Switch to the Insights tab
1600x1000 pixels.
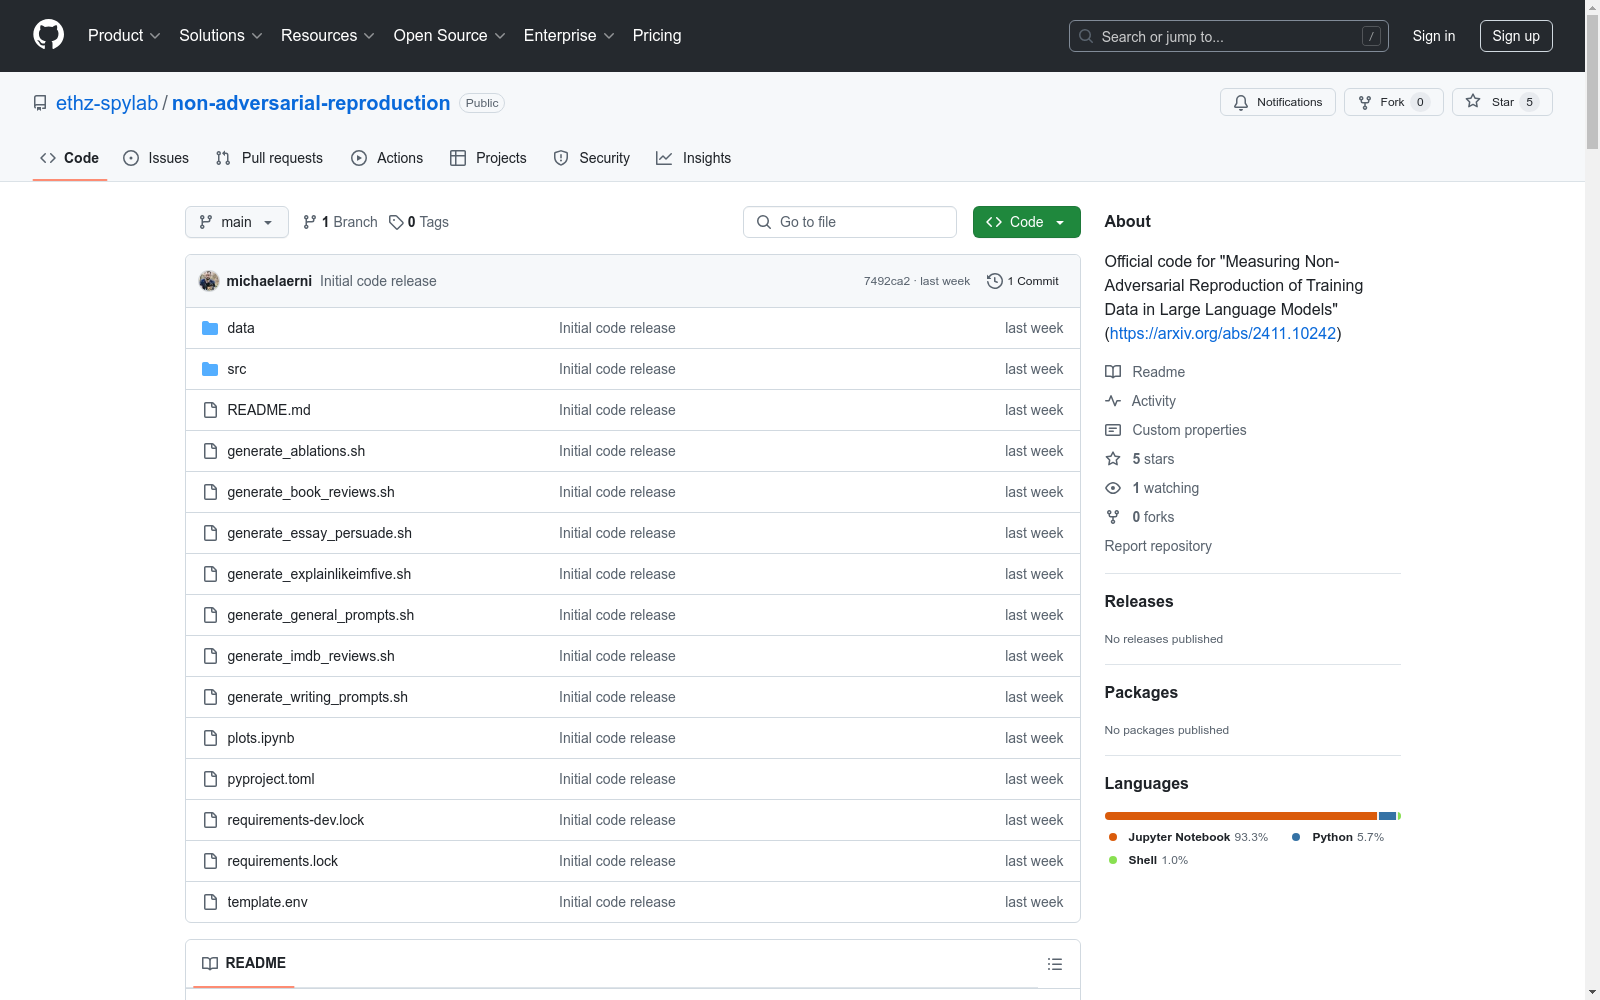click(694, 158)
